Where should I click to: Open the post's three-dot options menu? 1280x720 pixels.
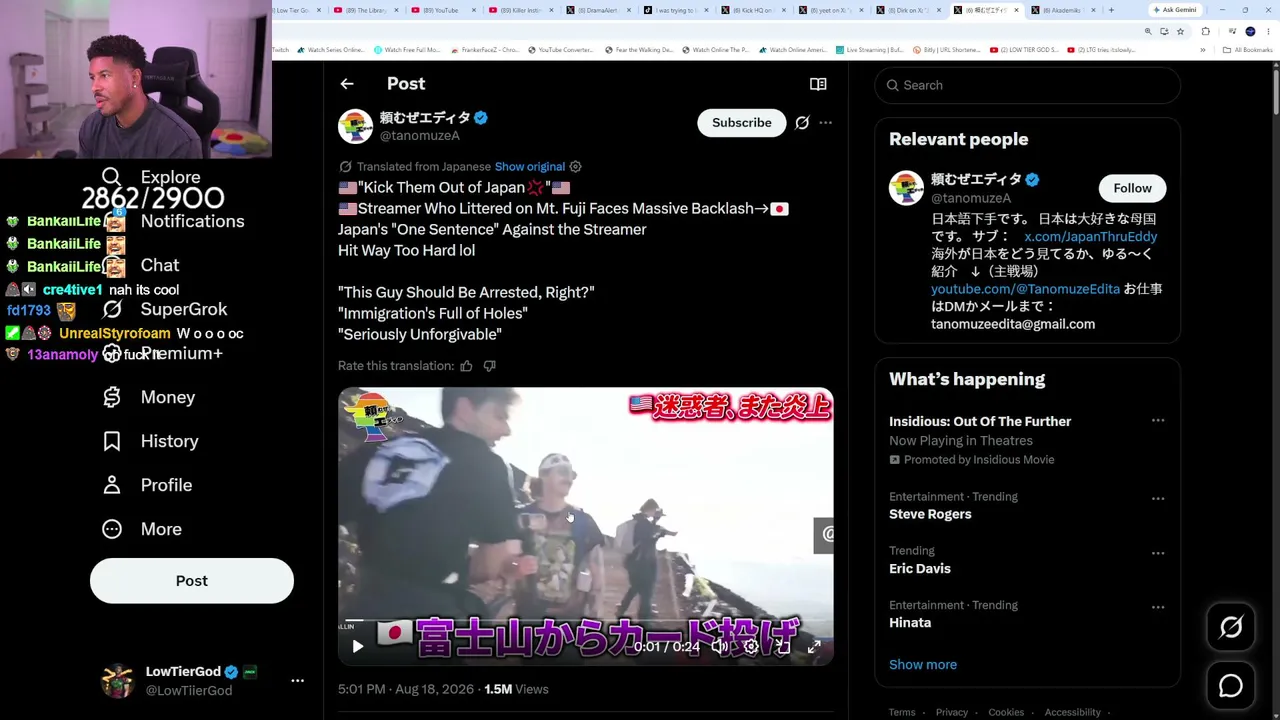[x=825, y=123]
